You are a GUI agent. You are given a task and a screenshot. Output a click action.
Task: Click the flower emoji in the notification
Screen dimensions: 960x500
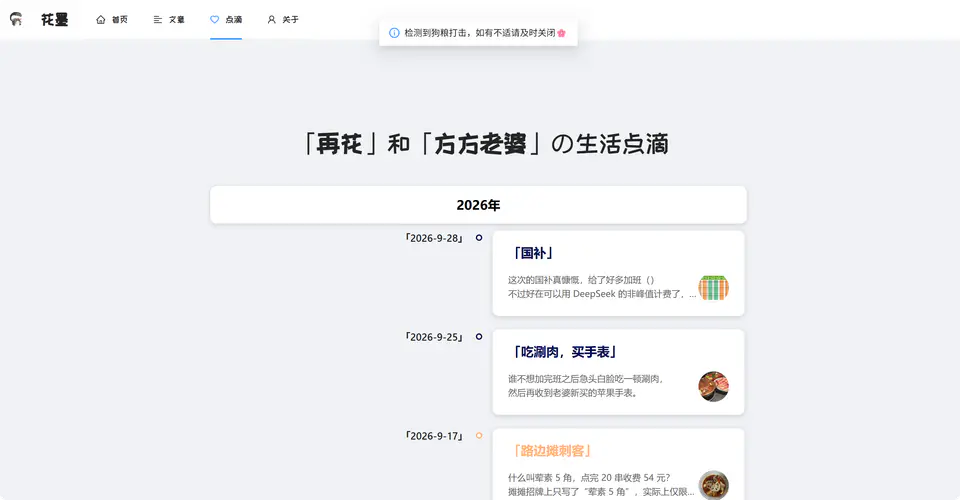(x=561, y=33)
